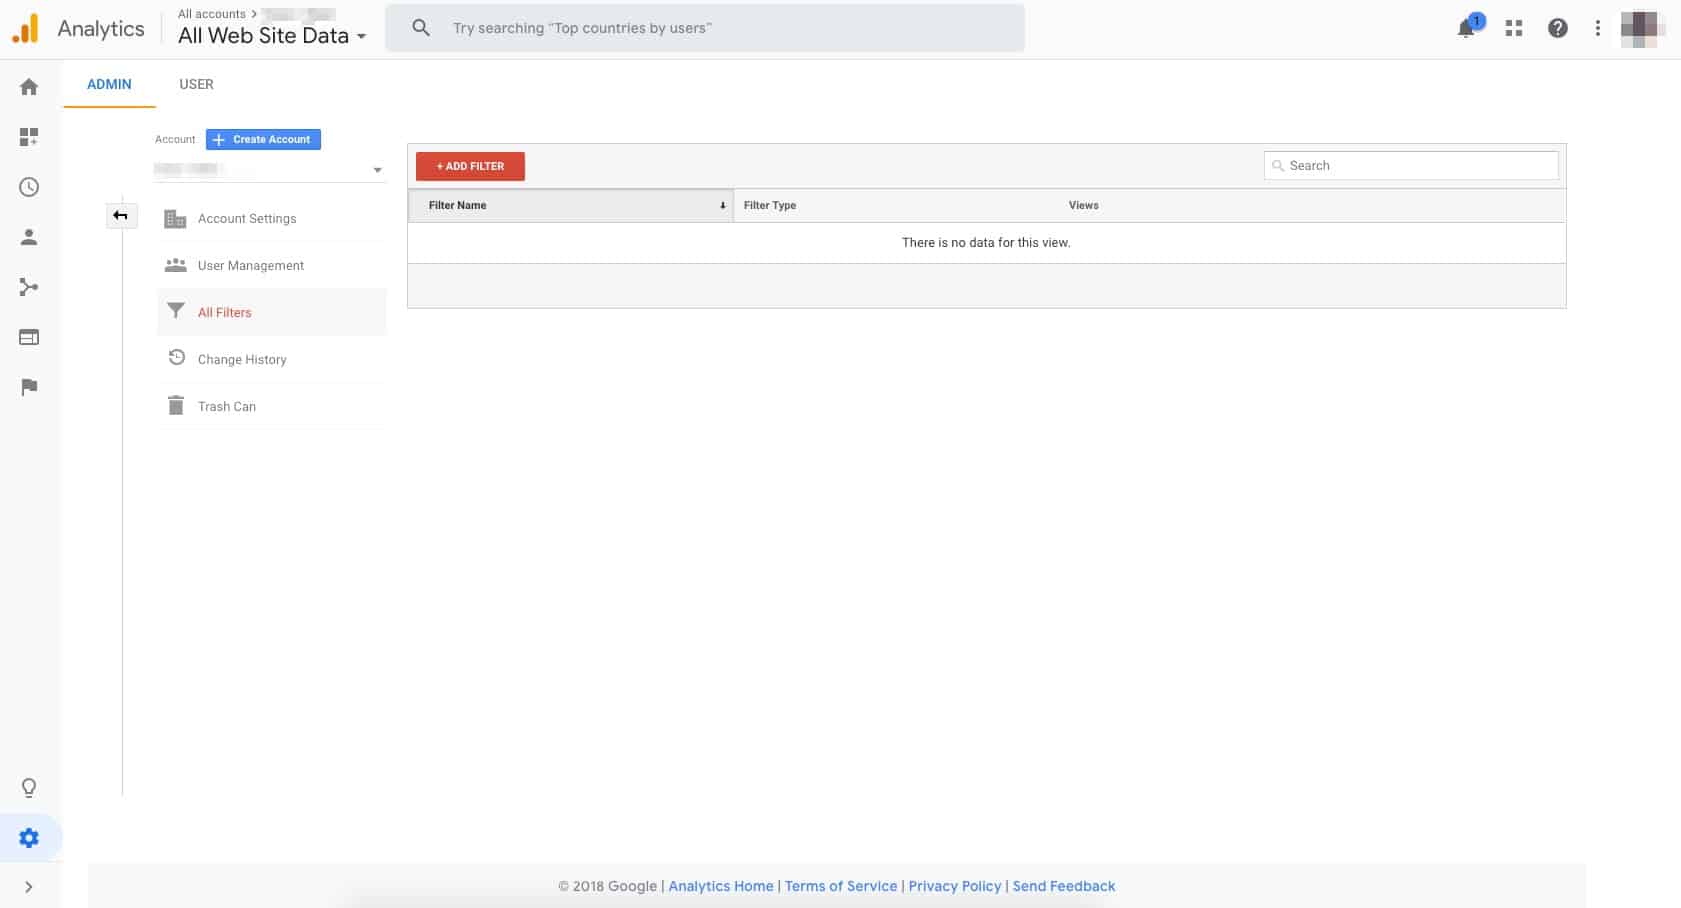
Task: Open the Reports clock icon in sidebar
Action: (28, 187)
